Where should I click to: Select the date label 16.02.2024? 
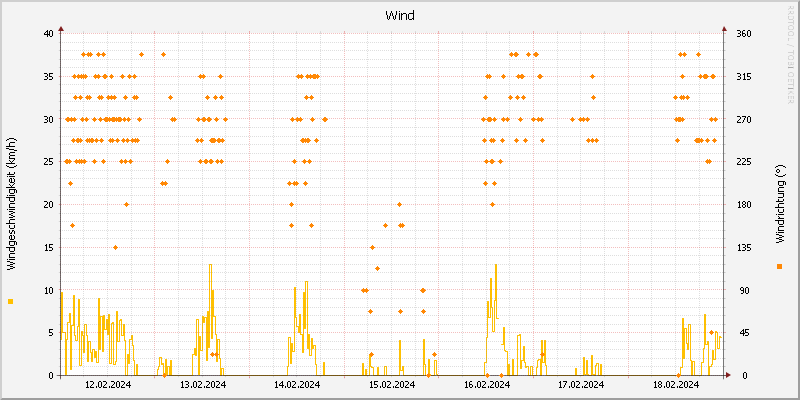click(x=487, y=384)
